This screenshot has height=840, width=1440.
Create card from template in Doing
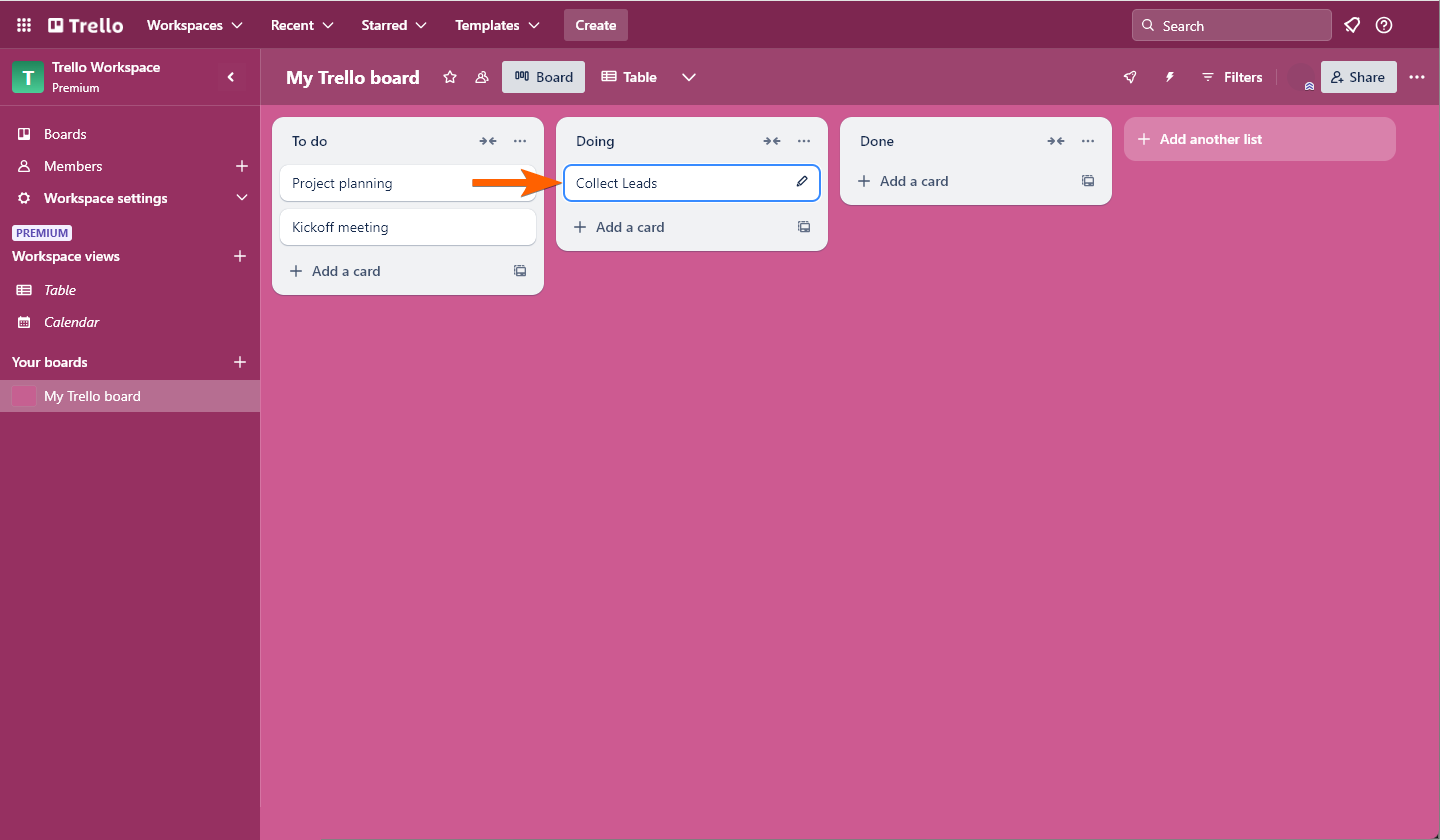coord(804,227)
